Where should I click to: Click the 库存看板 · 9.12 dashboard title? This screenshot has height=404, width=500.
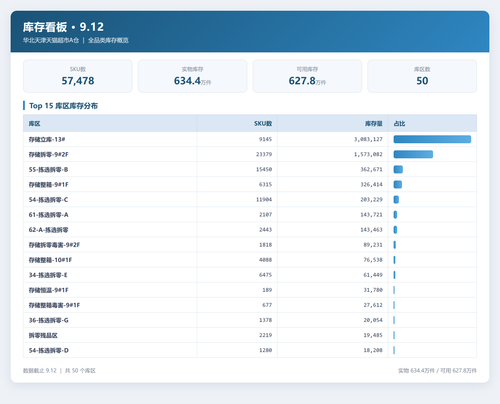pyautogui.click(x=63, y=27)
